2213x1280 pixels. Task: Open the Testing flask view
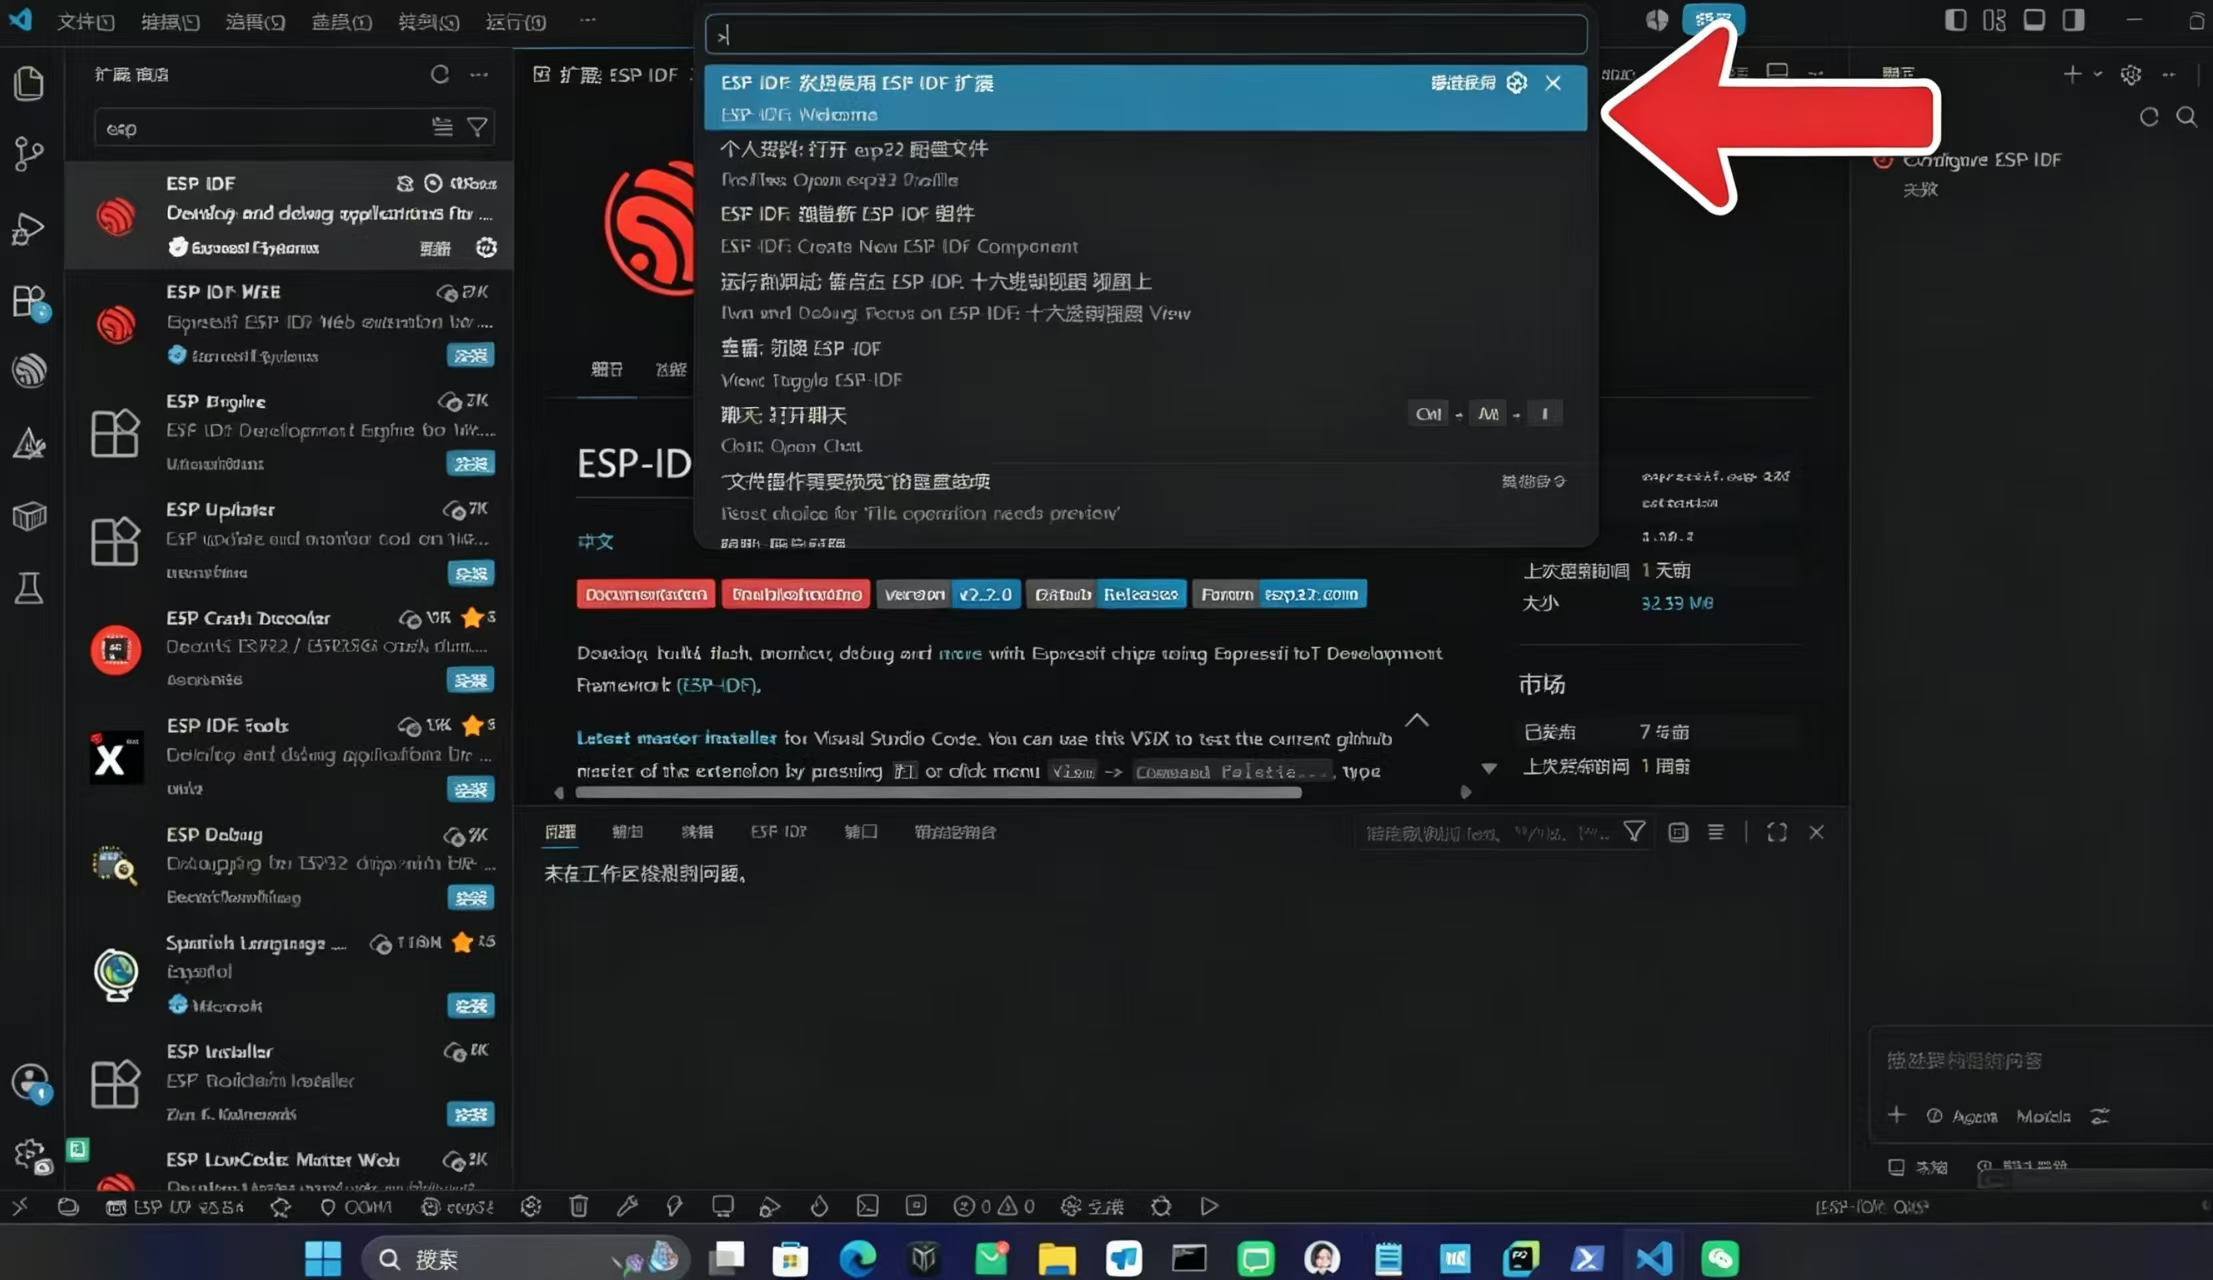point(29,588)
